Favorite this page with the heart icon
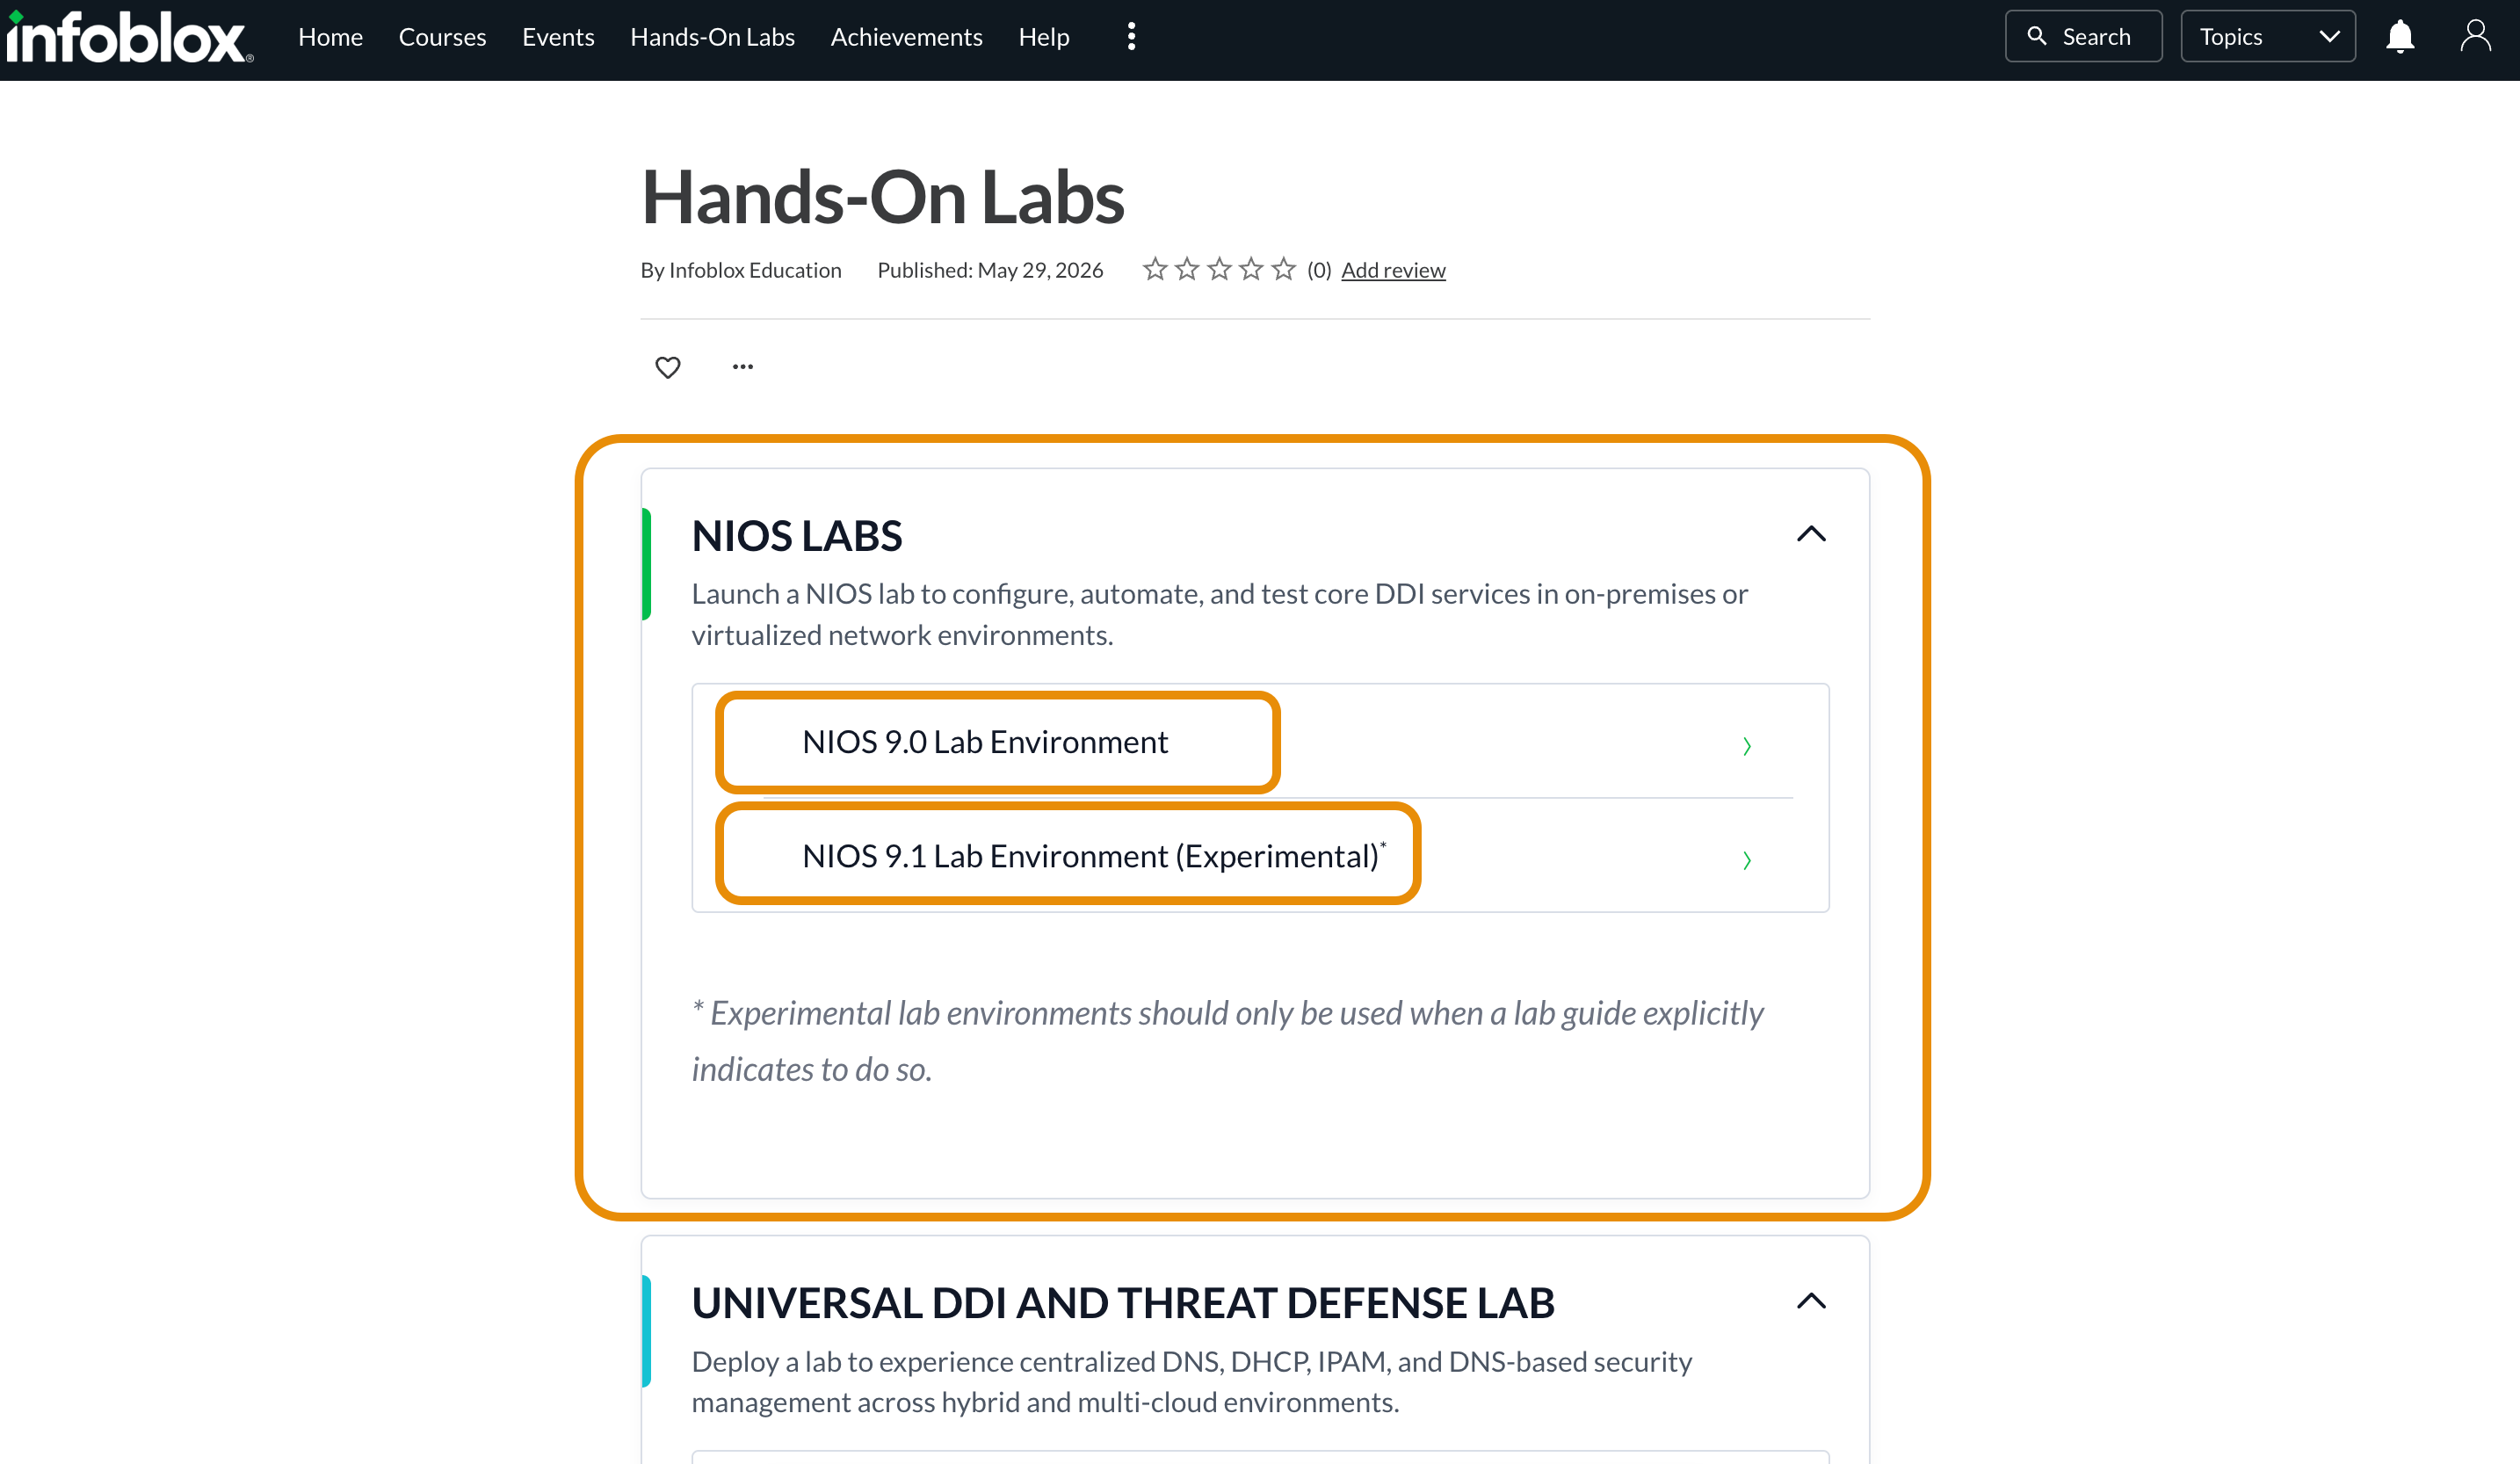2520x1464 pixels. (668, 367)
